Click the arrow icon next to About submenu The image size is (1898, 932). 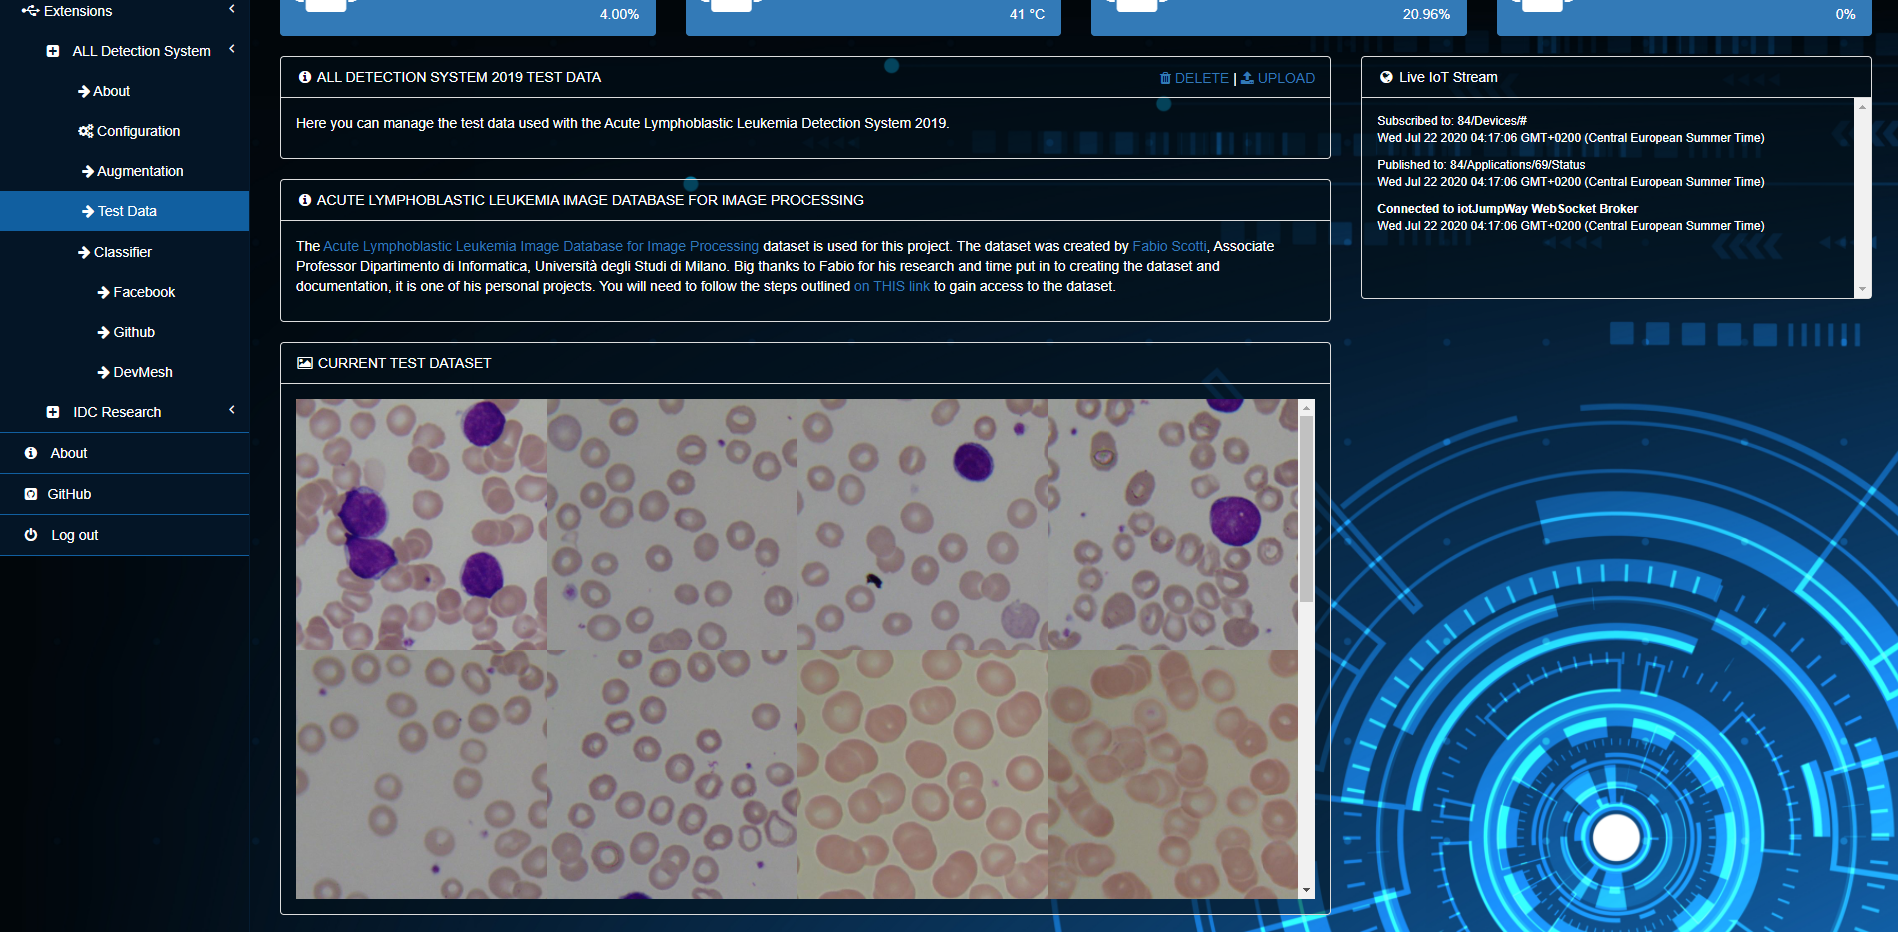pos(84,91)
